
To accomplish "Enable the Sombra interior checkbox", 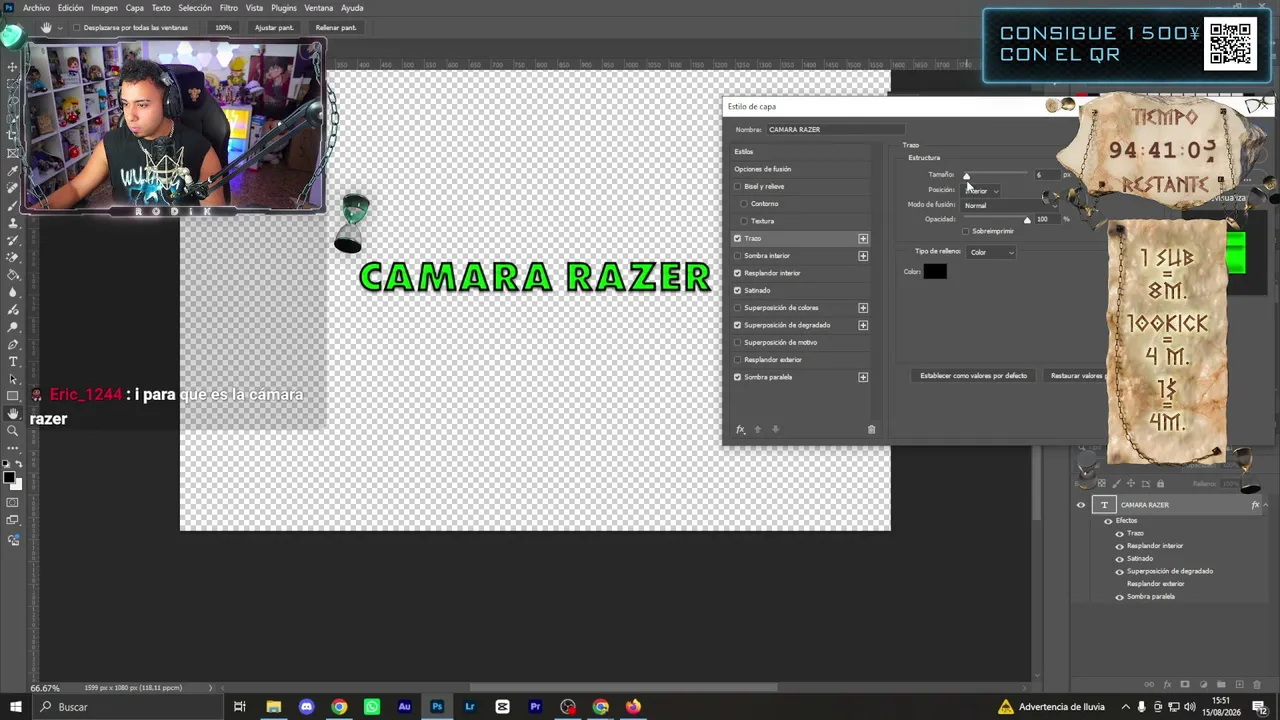I will (x=738, y=256).
